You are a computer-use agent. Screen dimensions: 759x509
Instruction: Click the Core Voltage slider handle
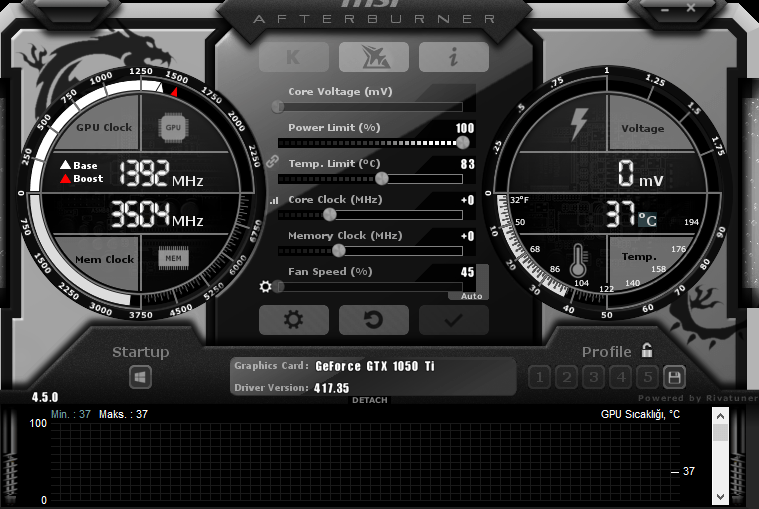click(278, 106)
